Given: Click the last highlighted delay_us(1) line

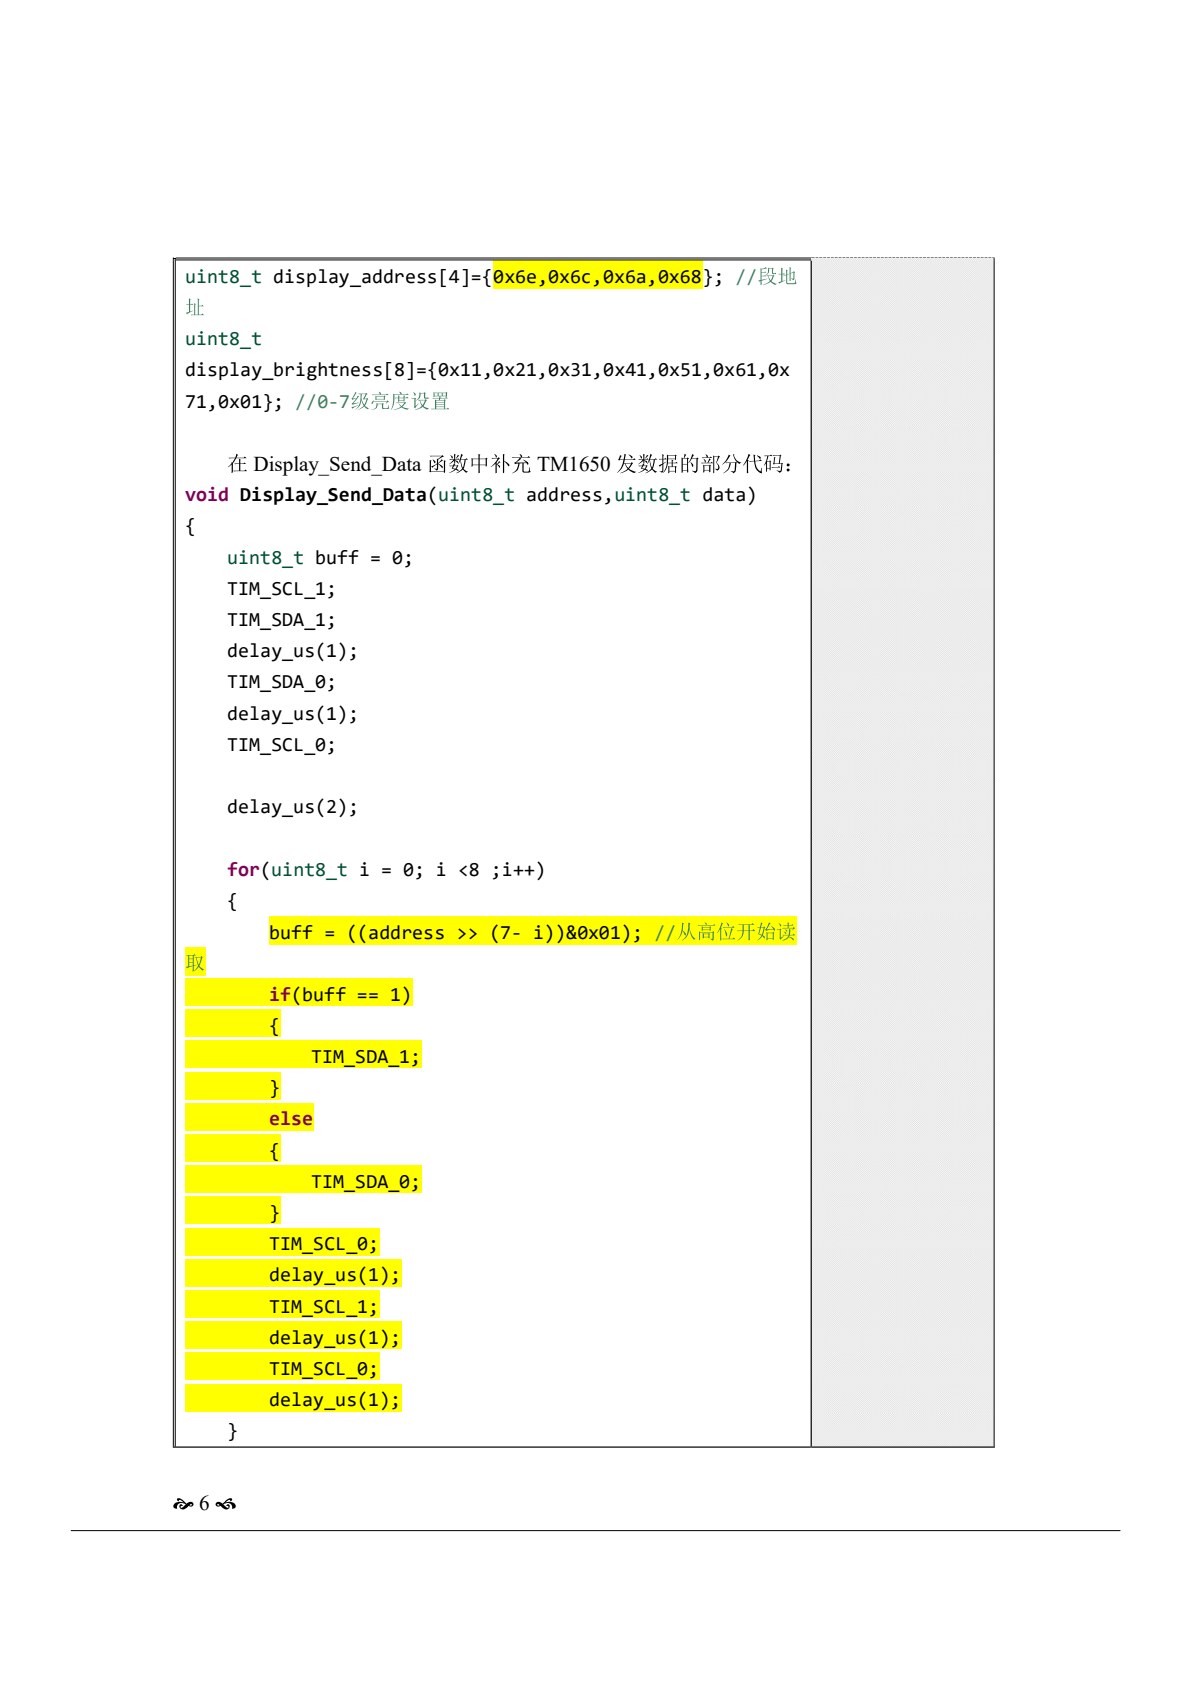Looking at the screenshot, I should point(334,1400).
